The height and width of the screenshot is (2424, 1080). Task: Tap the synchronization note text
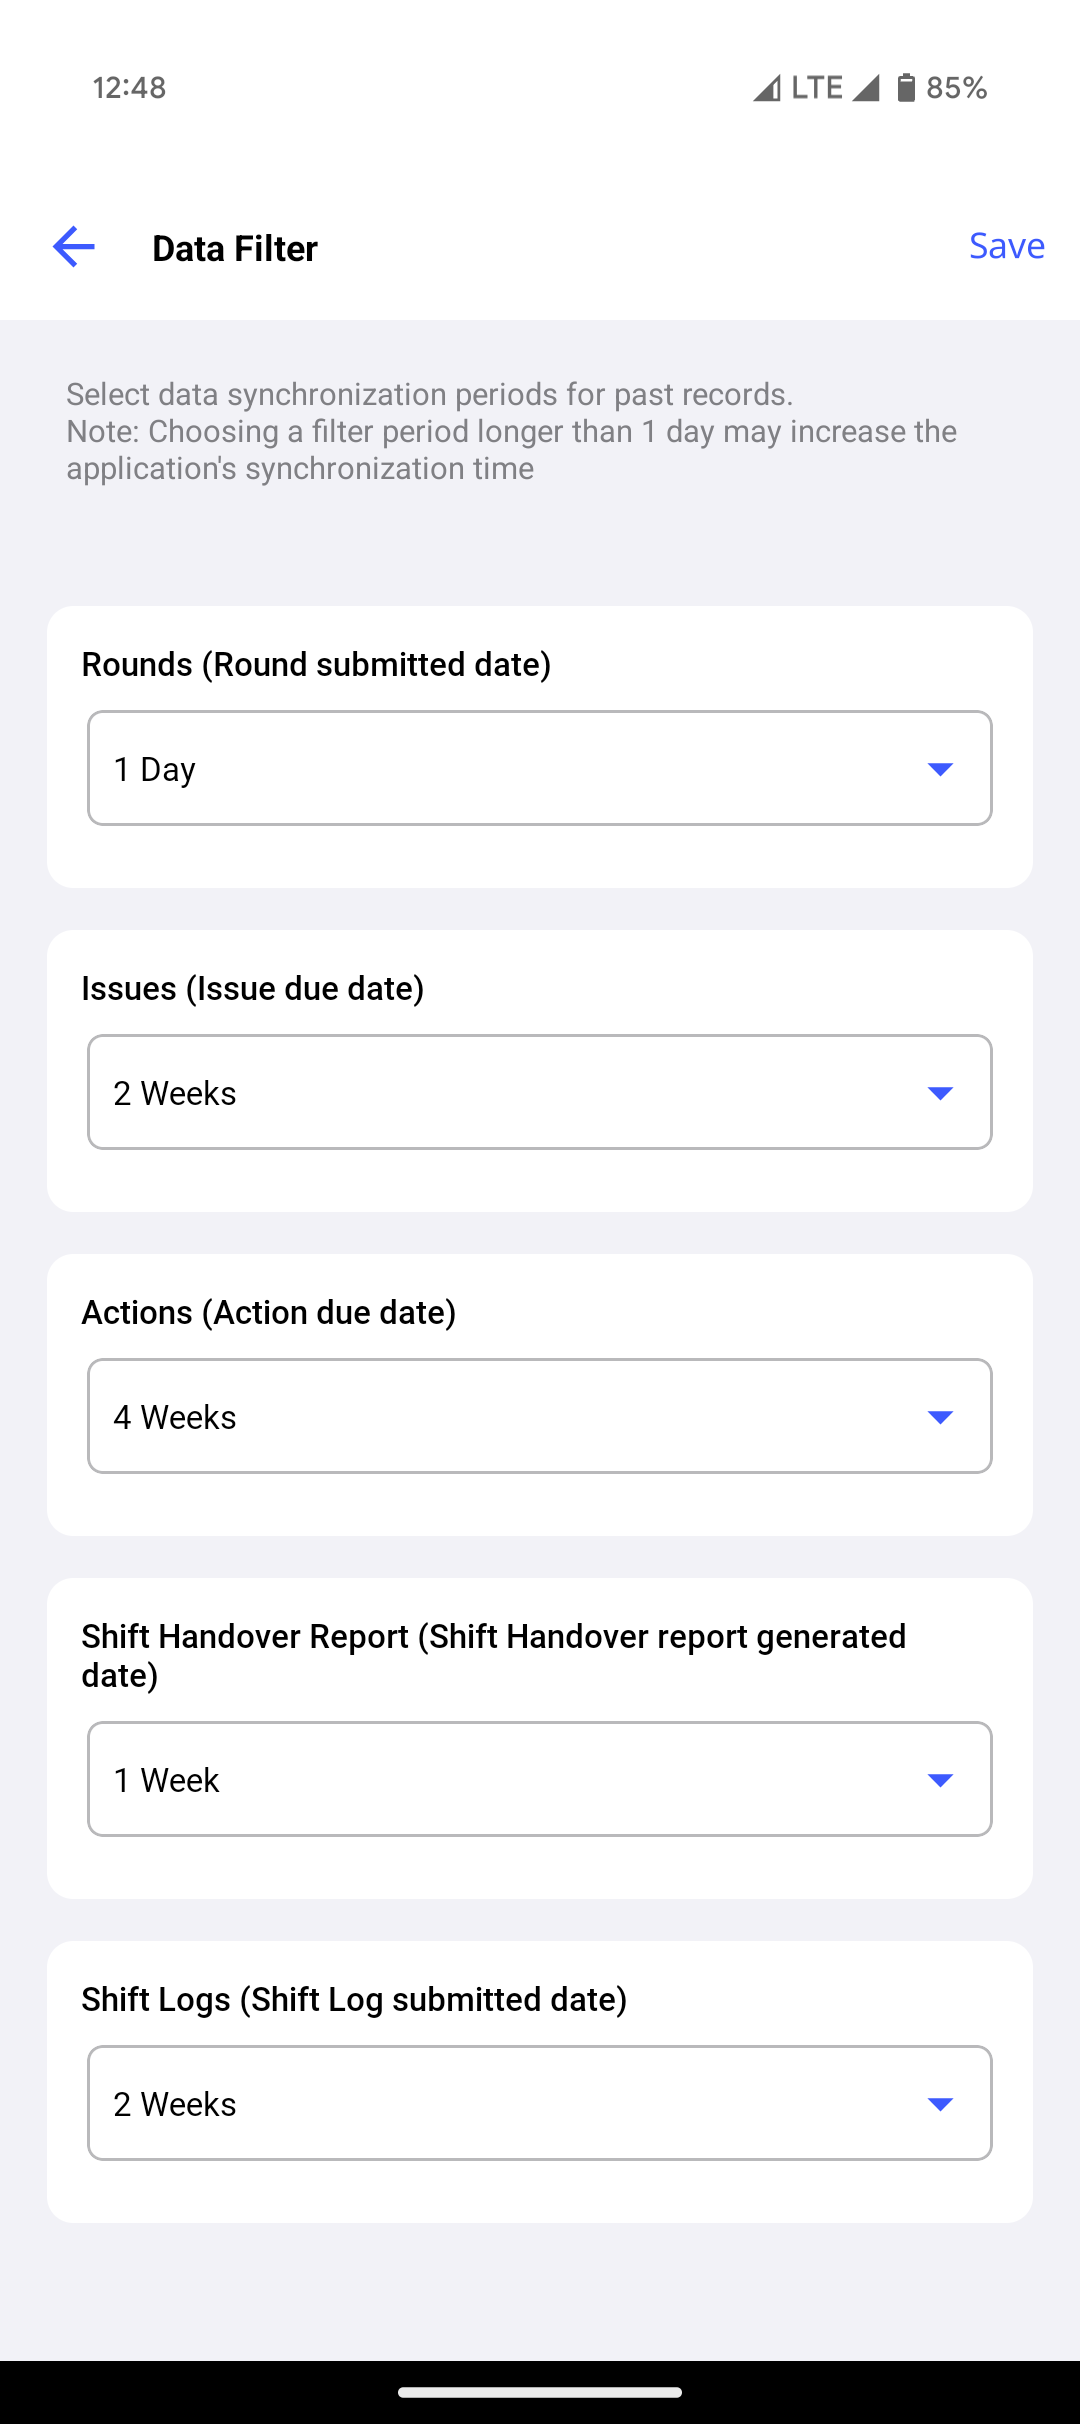pos(511,431)
